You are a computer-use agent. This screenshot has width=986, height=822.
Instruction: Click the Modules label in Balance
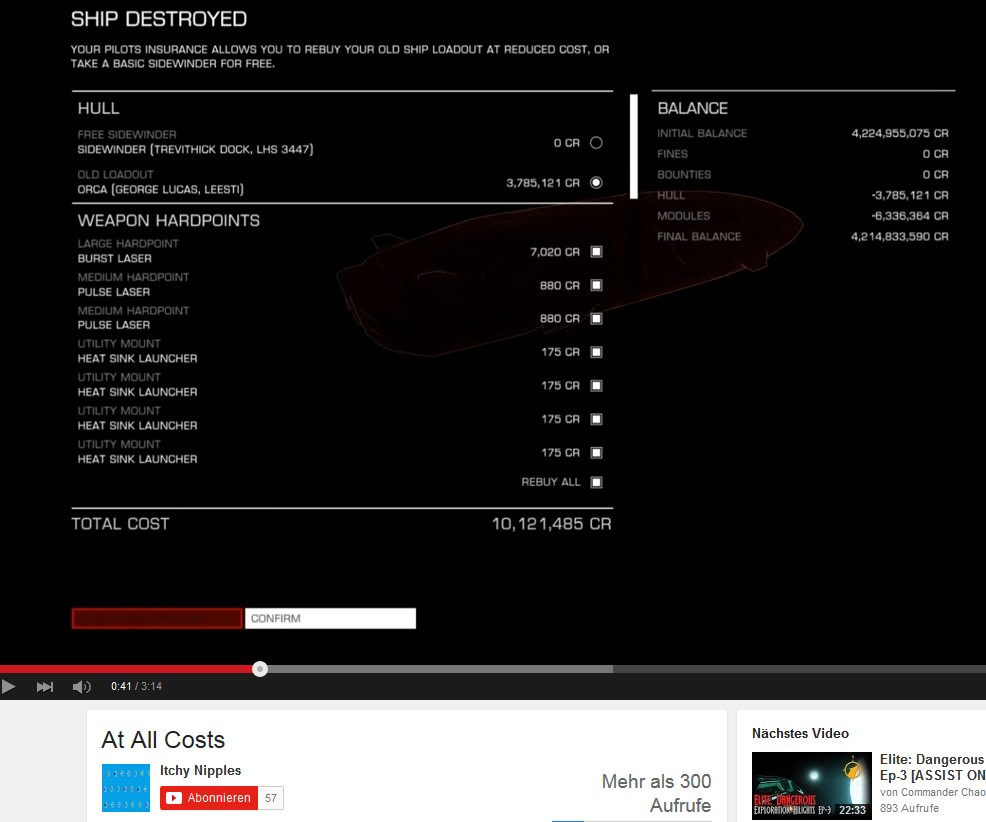tap(683, 216)
